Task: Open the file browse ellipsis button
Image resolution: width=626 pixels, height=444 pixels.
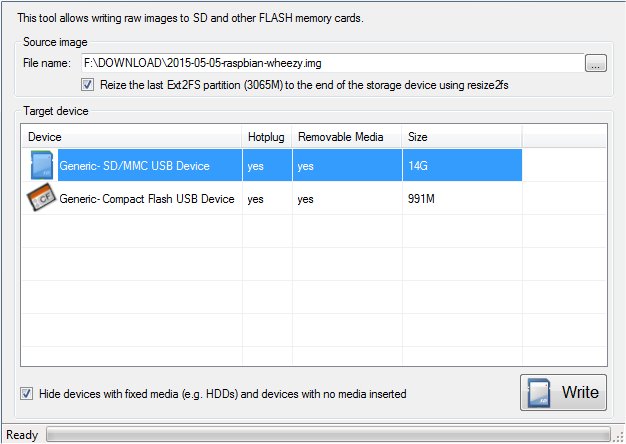Action: (x=596, y=64)
